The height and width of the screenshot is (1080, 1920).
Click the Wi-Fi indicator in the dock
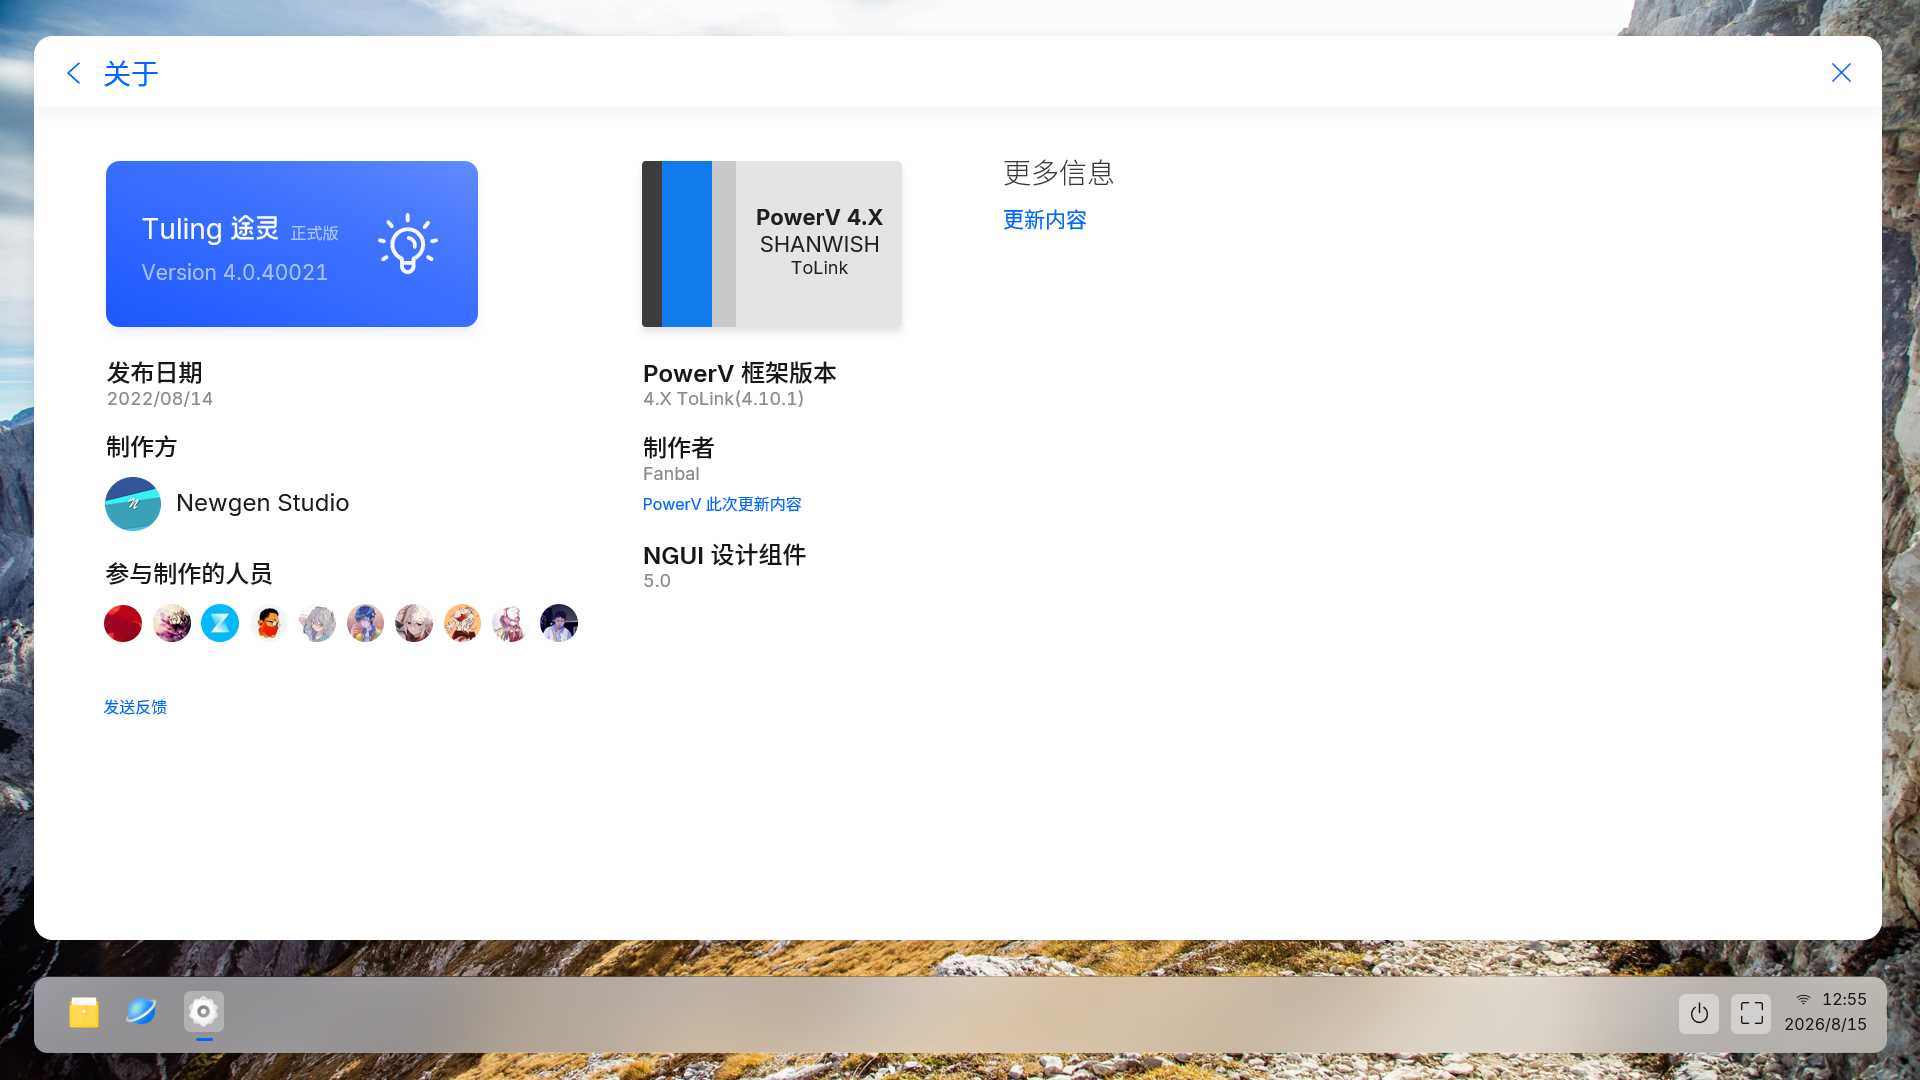click(x=1803, y=999)
